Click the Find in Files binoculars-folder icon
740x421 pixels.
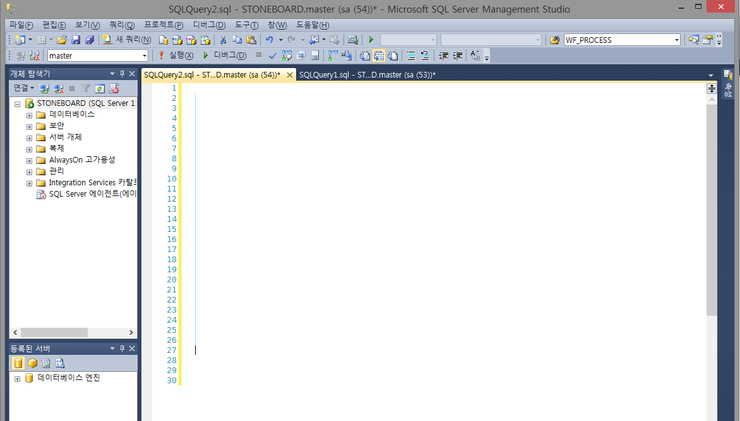click(555, 40)
